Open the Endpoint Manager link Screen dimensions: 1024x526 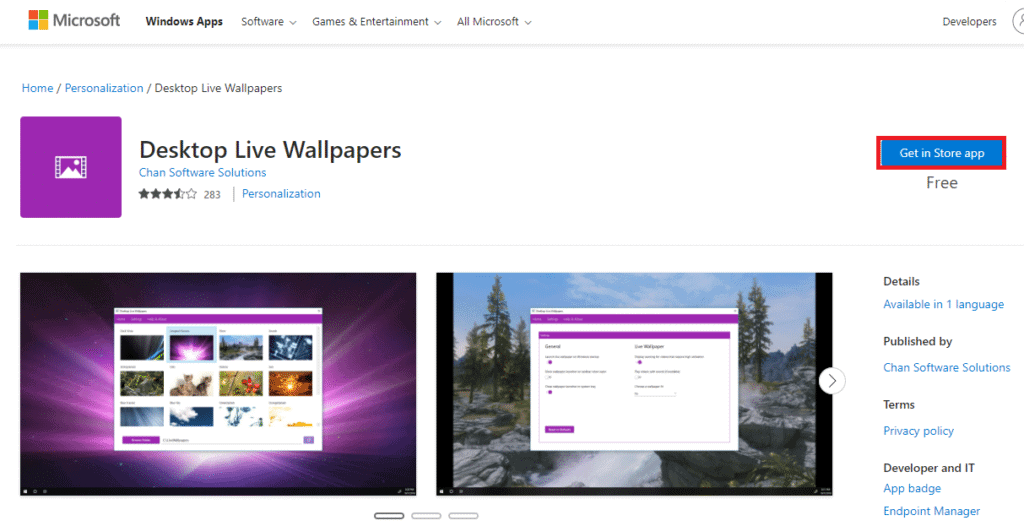932,511
